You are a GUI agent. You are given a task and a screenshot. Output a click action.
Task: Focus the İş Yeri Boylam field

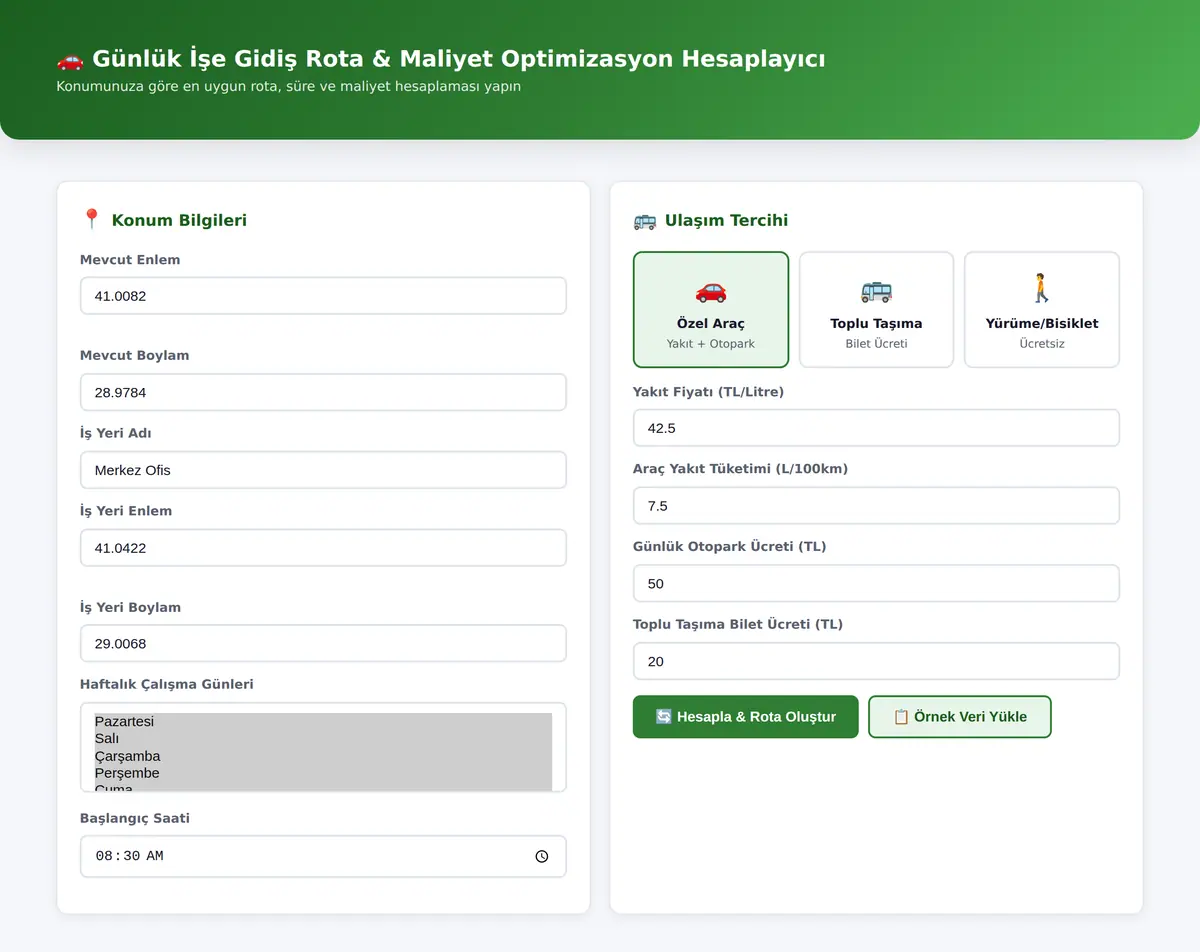[x=323, y=643]
